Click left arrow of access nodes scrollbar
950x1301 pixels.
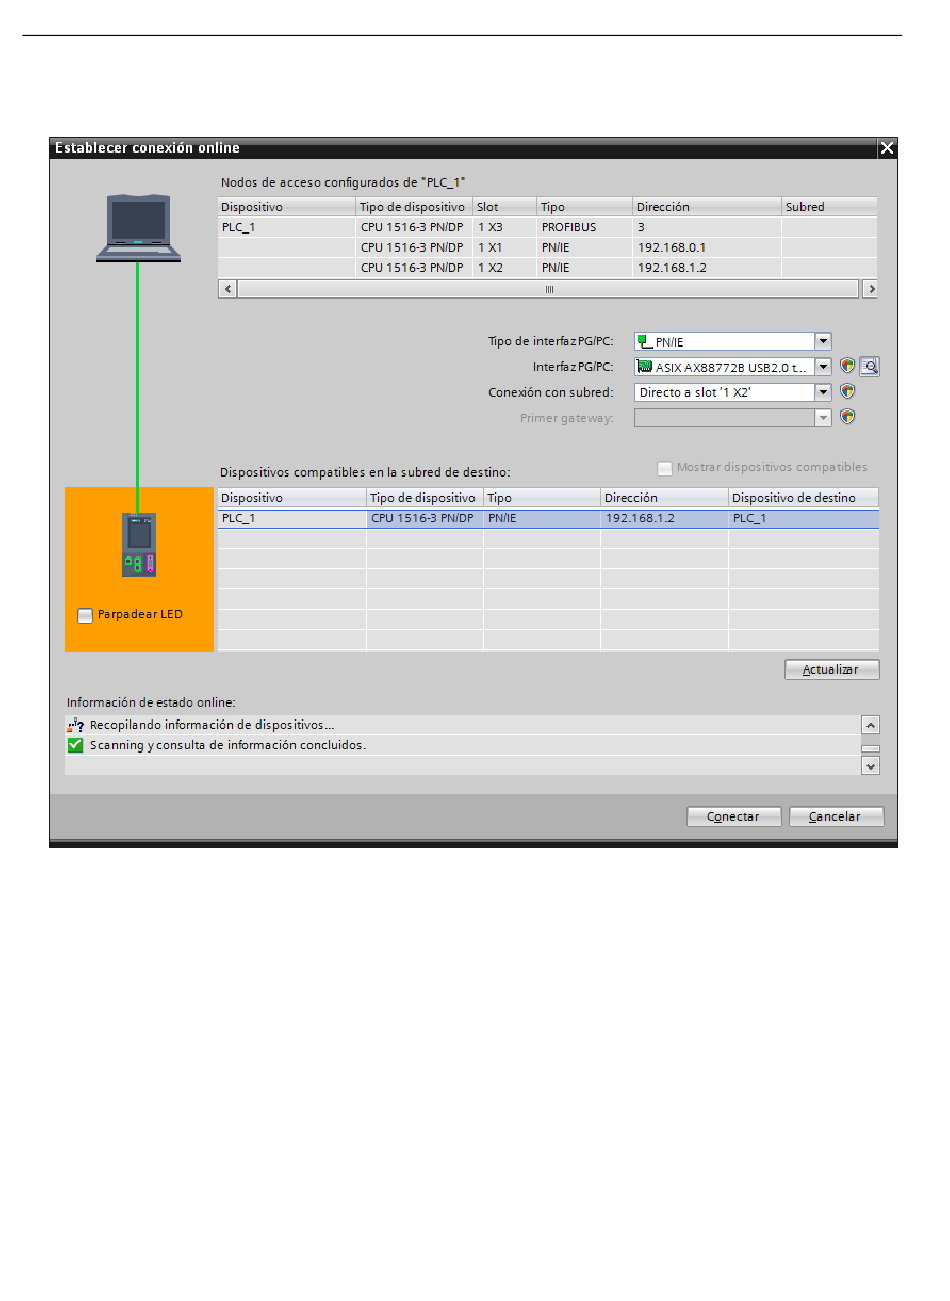click(x=228, y=289)
